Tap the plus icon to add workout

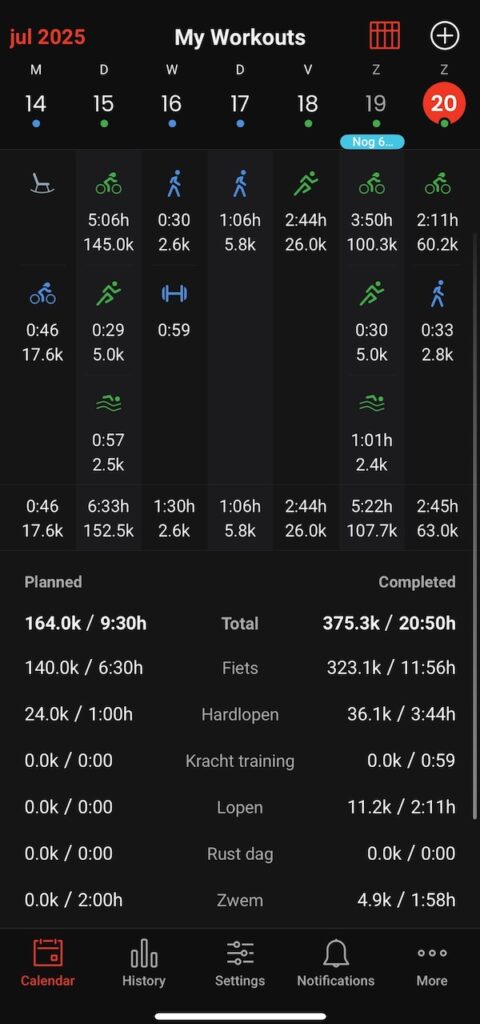(445, 35)
